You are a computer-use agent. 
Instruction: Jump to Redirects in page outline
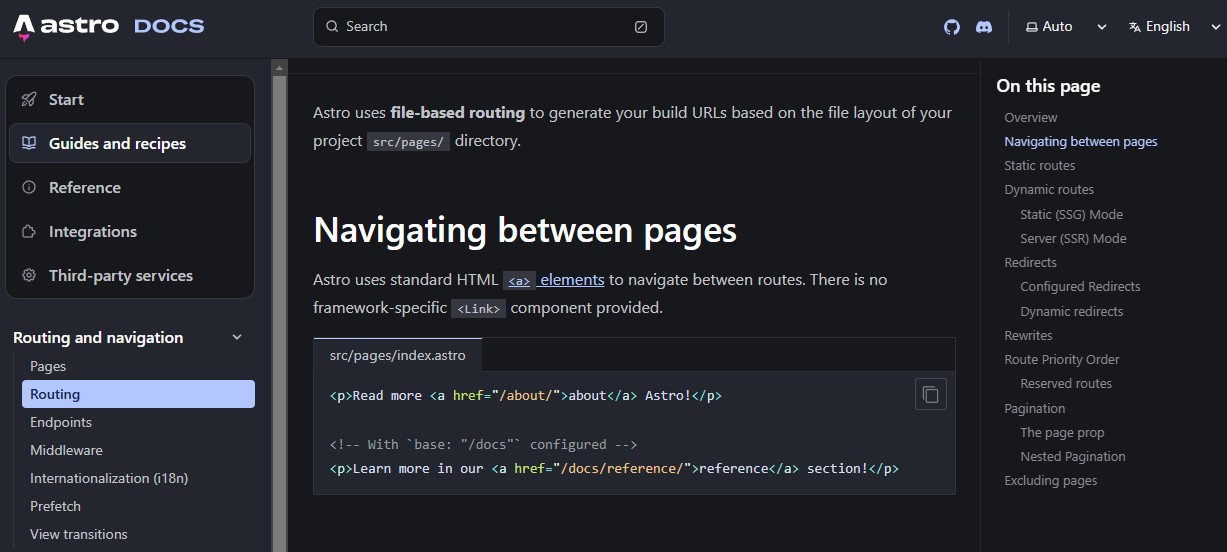tap(1030, 262)
